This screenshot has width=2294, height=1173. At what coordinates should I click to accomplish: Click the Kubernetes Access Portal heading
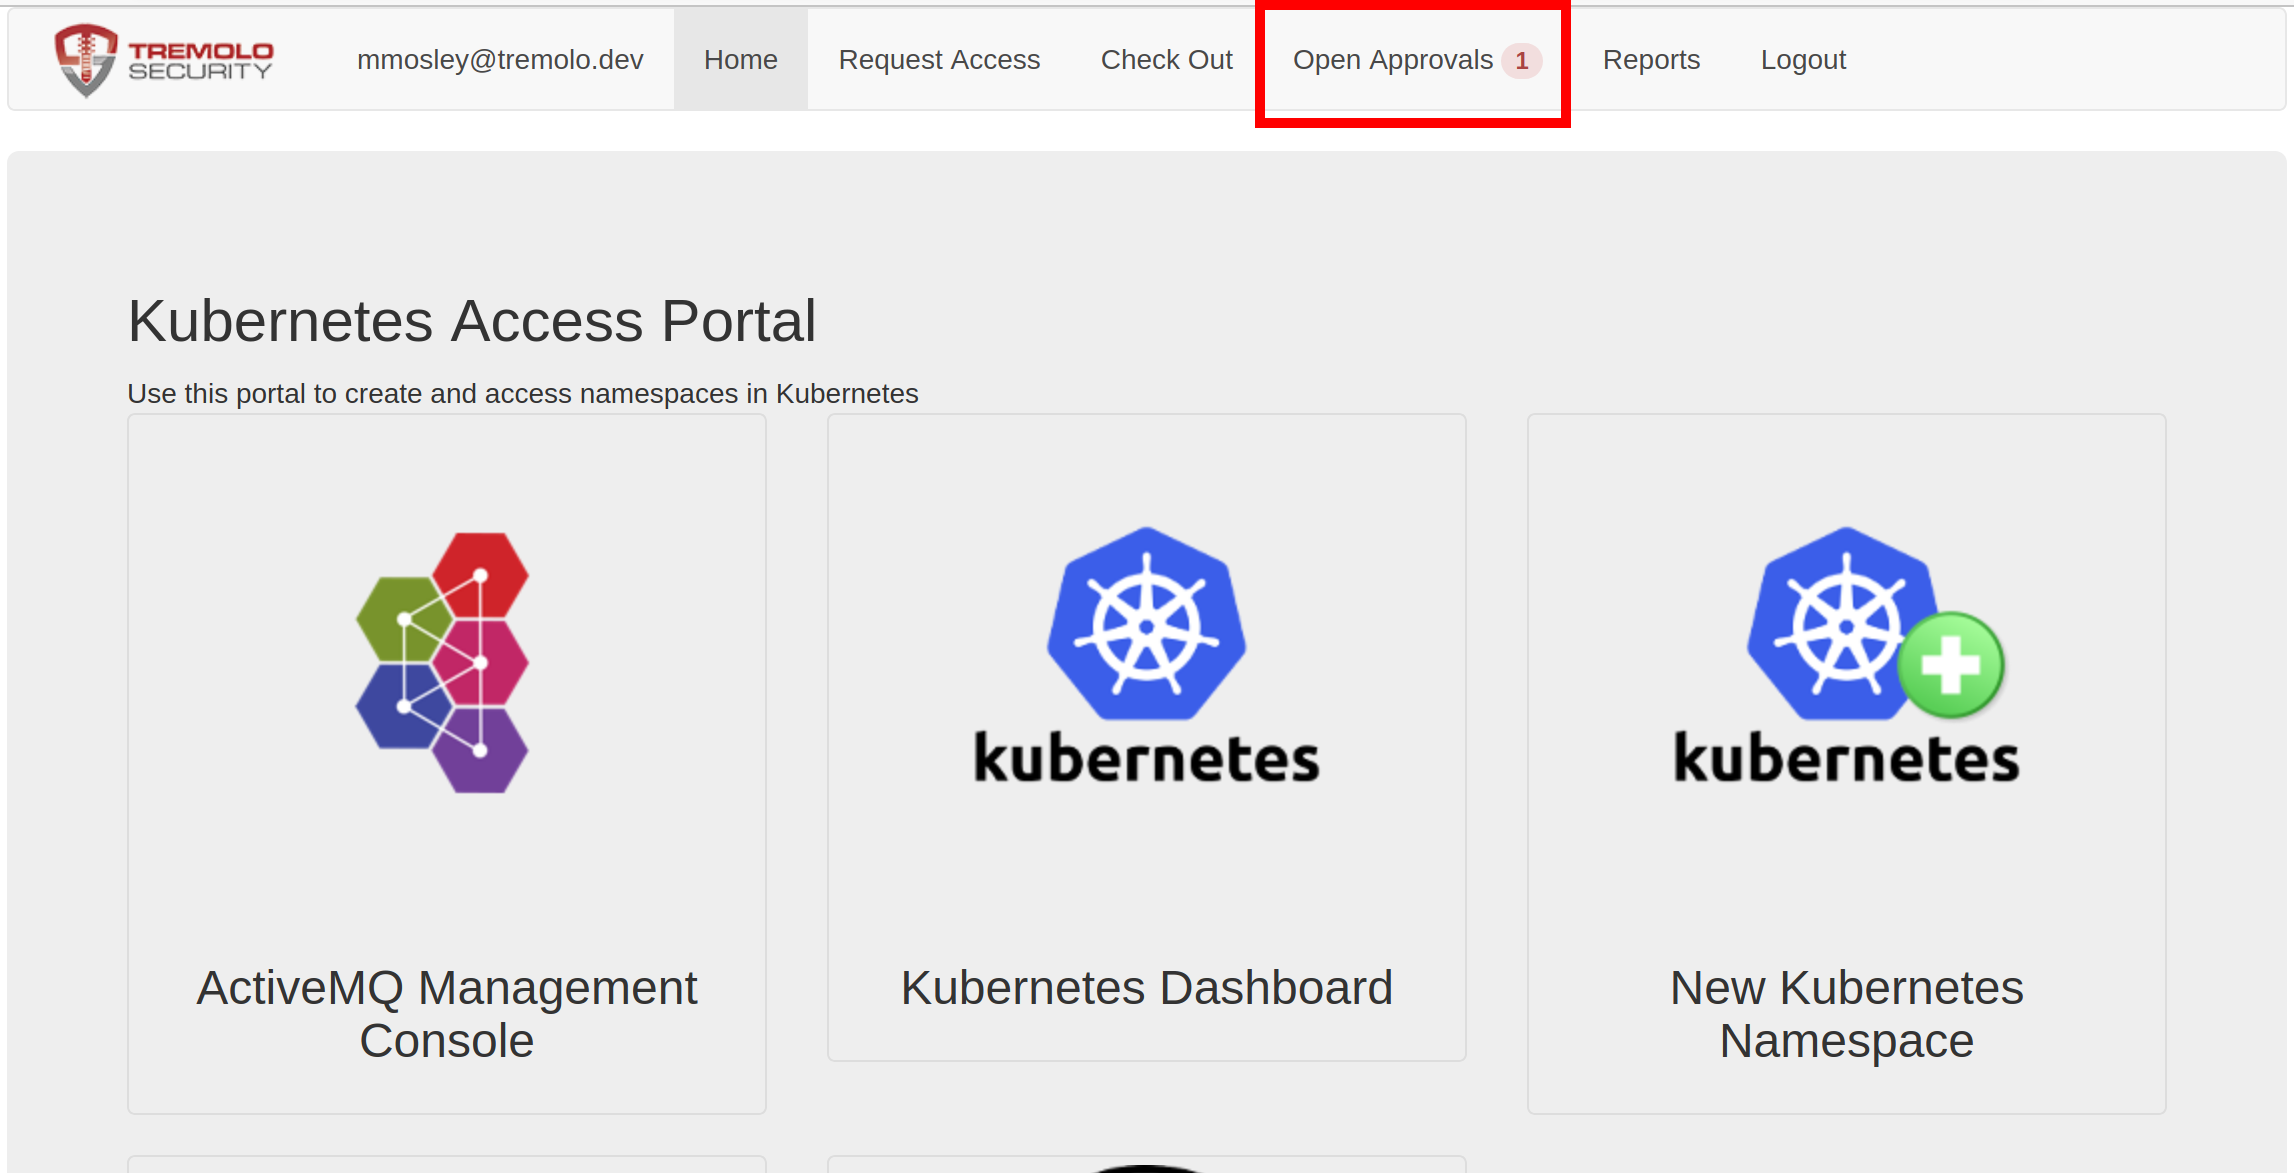click(472, 321)
